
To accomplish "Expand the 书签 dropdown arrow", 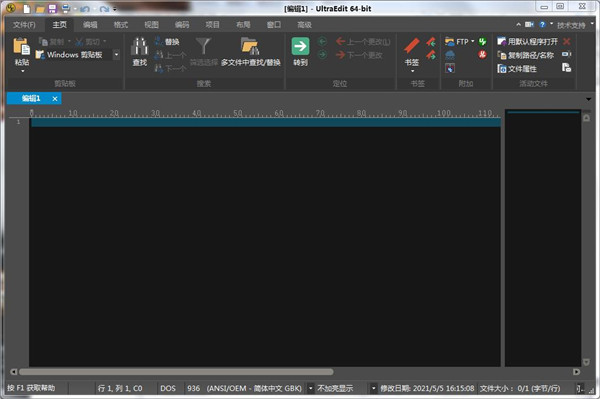I will click(412, 71).
